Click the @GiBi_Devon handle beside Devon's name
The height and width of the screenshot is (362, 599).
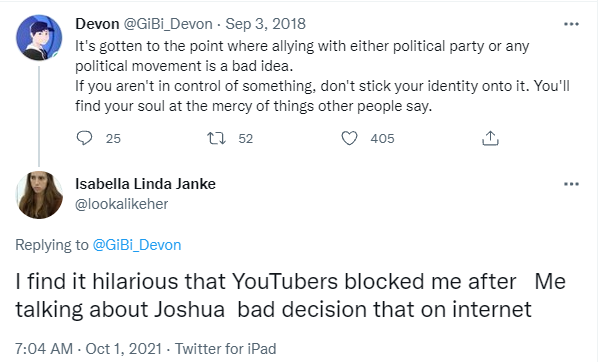(x=167, y=24)
